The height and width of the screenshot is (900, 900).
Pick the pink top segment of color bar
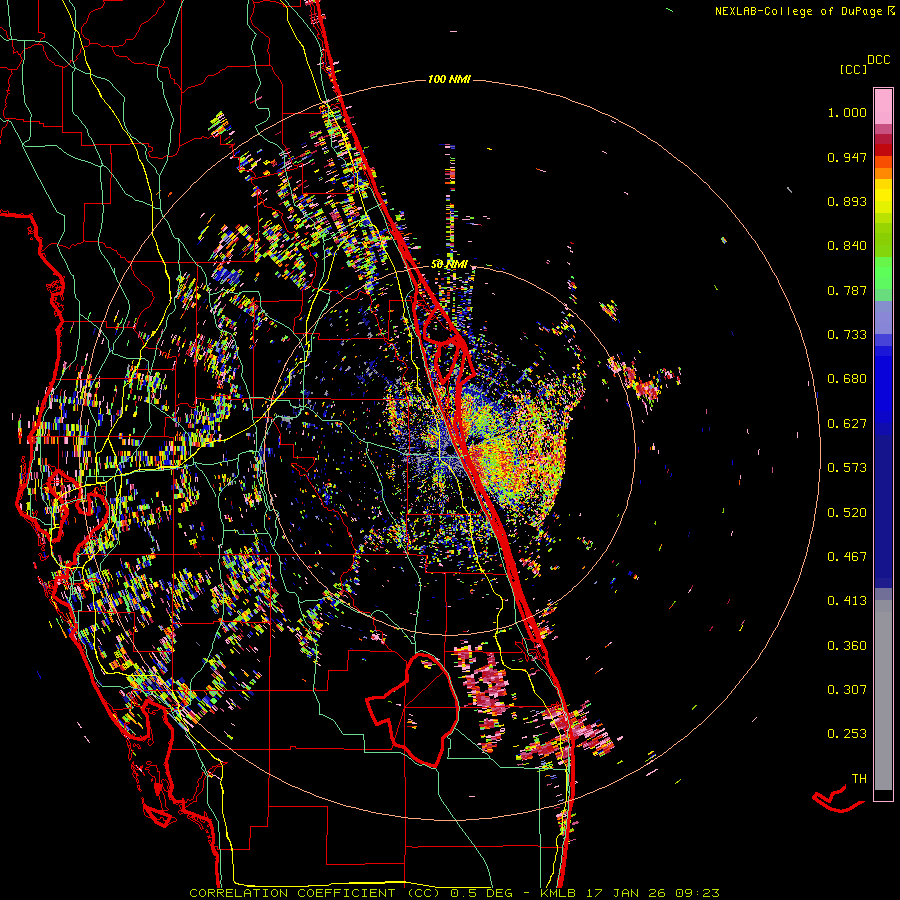click(x=883, y=105)
